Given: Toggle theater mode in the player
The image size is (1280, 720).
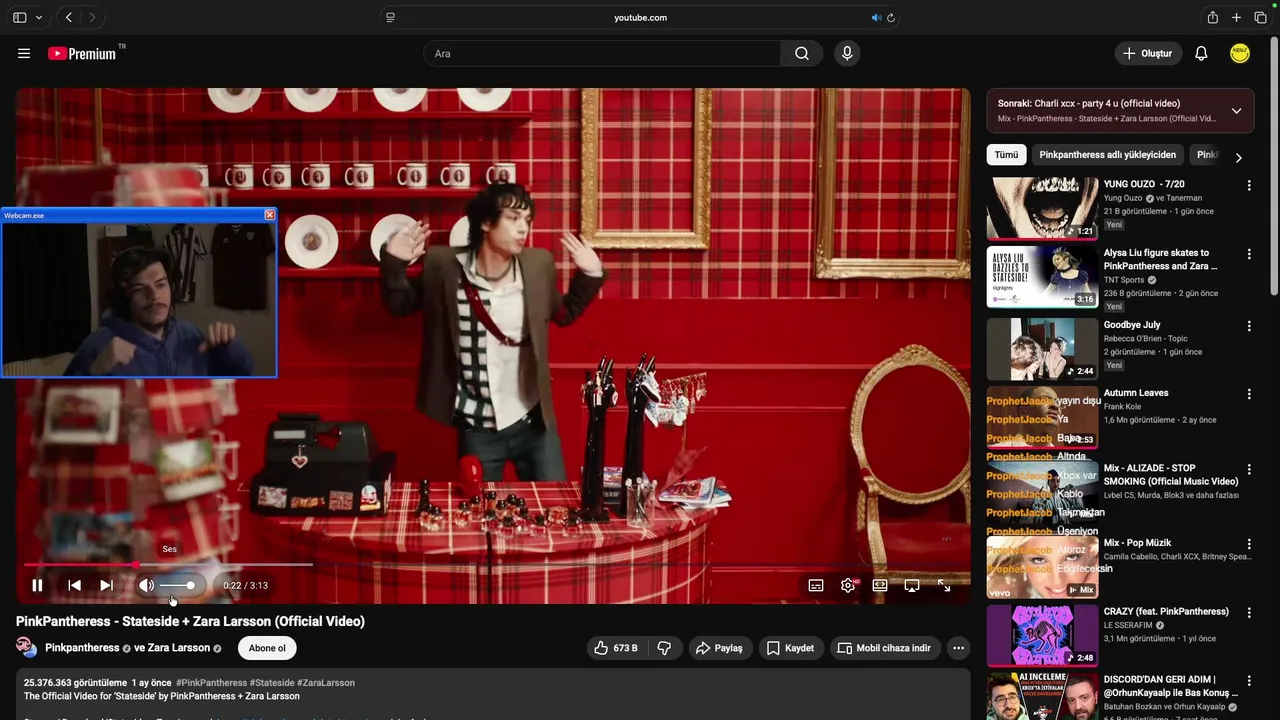Looking at the screenshot, I should 880,585.
